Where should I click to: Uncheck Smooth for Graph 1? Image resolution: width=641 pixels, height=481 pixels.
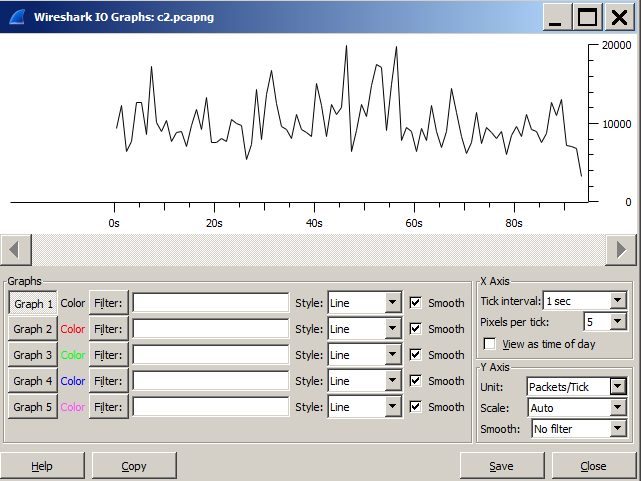pyautogui.click(x=416, y=303)
